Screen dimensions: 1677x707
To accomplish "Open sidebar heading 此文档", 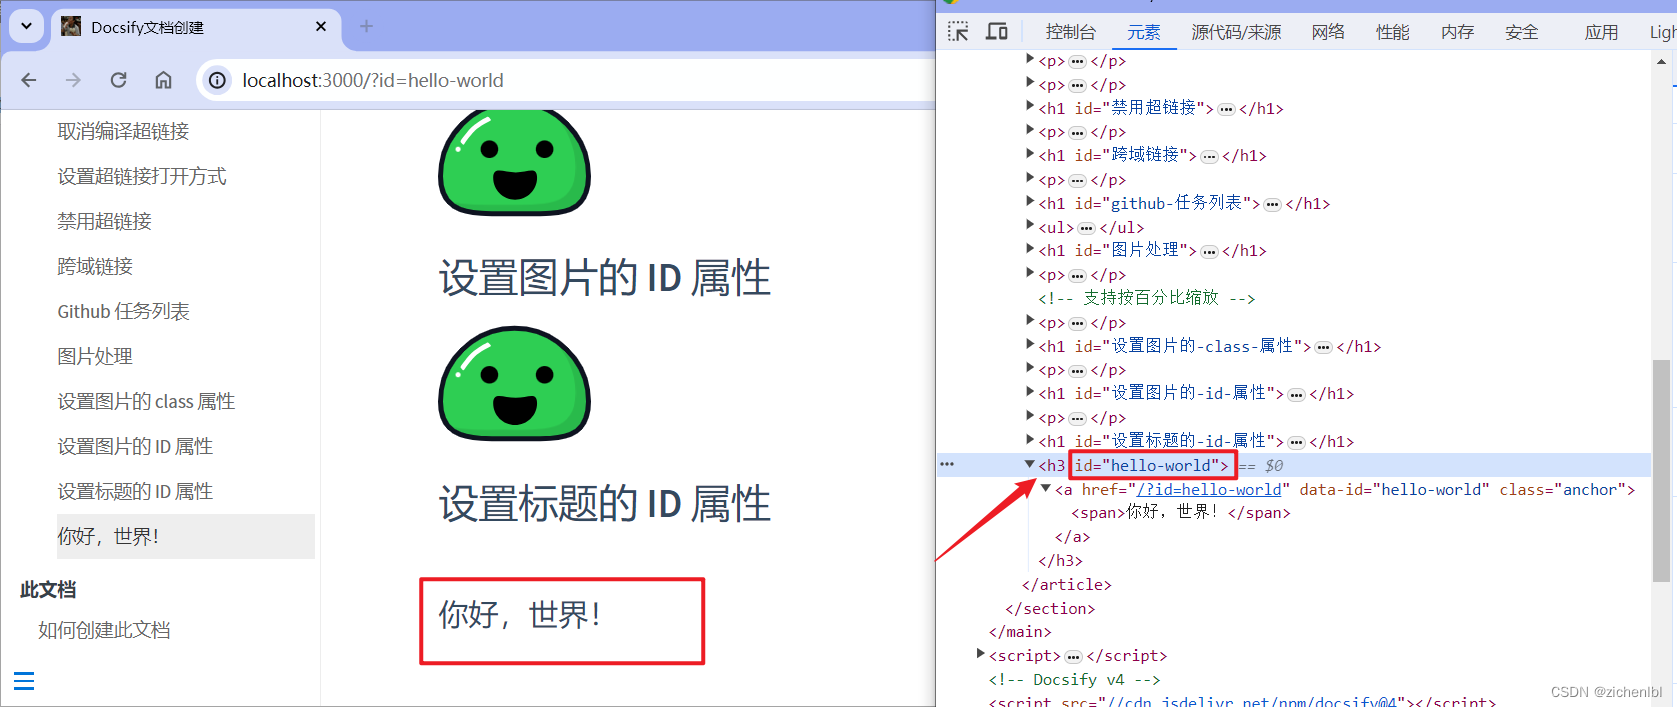I will tap(48, 589).
